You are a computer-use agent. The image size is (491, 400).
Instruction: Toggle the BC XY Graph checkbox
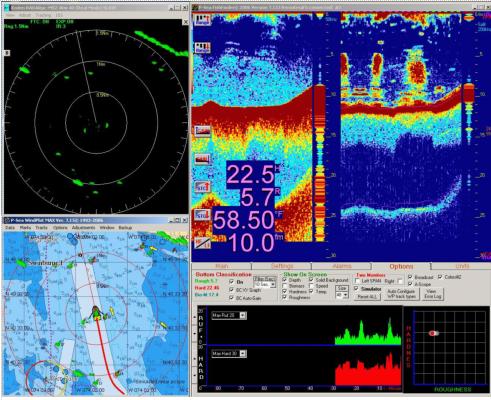(232, 290)
